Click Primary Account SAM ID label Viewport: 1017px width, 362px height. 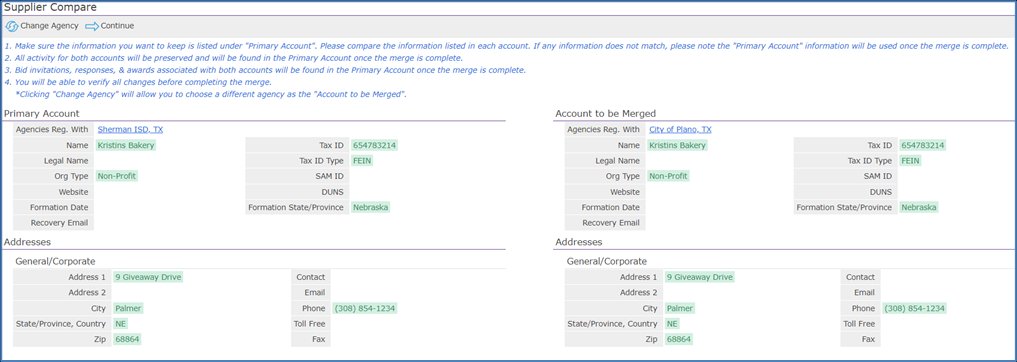coord(329,176)
